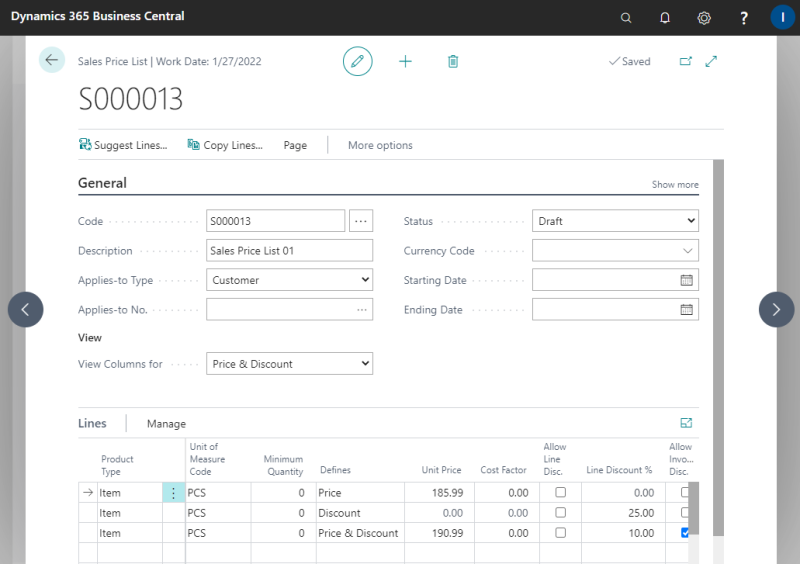This screenshot has width=800, height=564.
Task: Click the Product Type column header
Action: click(117, 465)
